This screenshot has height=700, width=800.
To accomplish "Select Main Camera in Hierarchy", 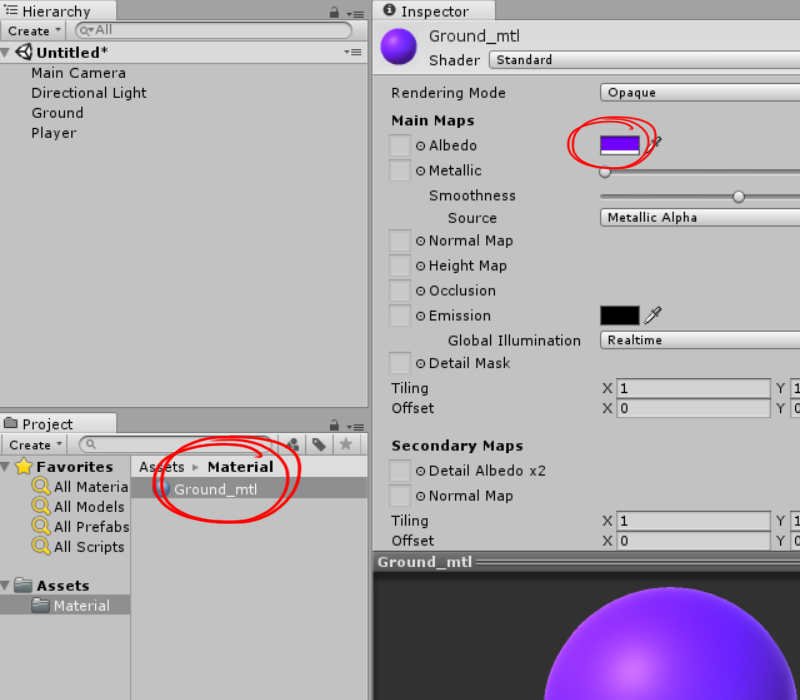I will 79,73.
